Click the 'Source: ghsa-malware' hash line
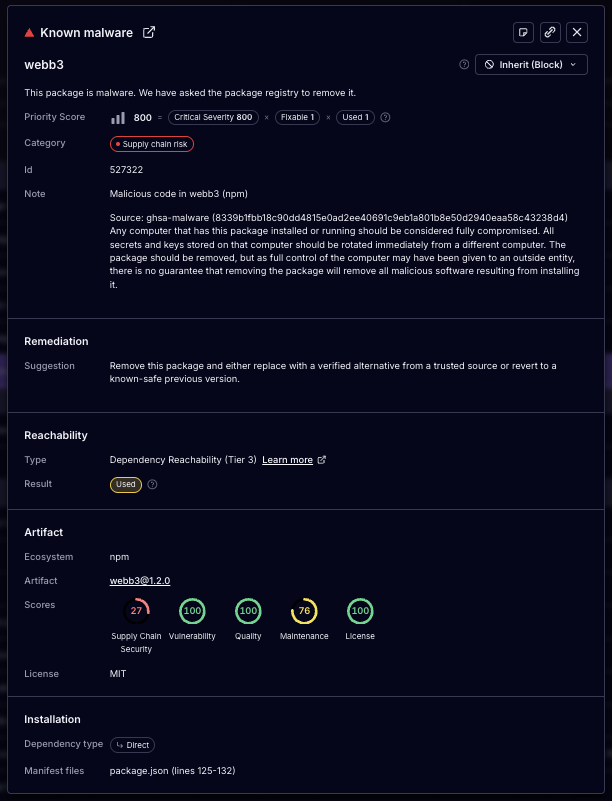Image resolution: width=612 pixels, height=801 pixels. pos(338,218)
